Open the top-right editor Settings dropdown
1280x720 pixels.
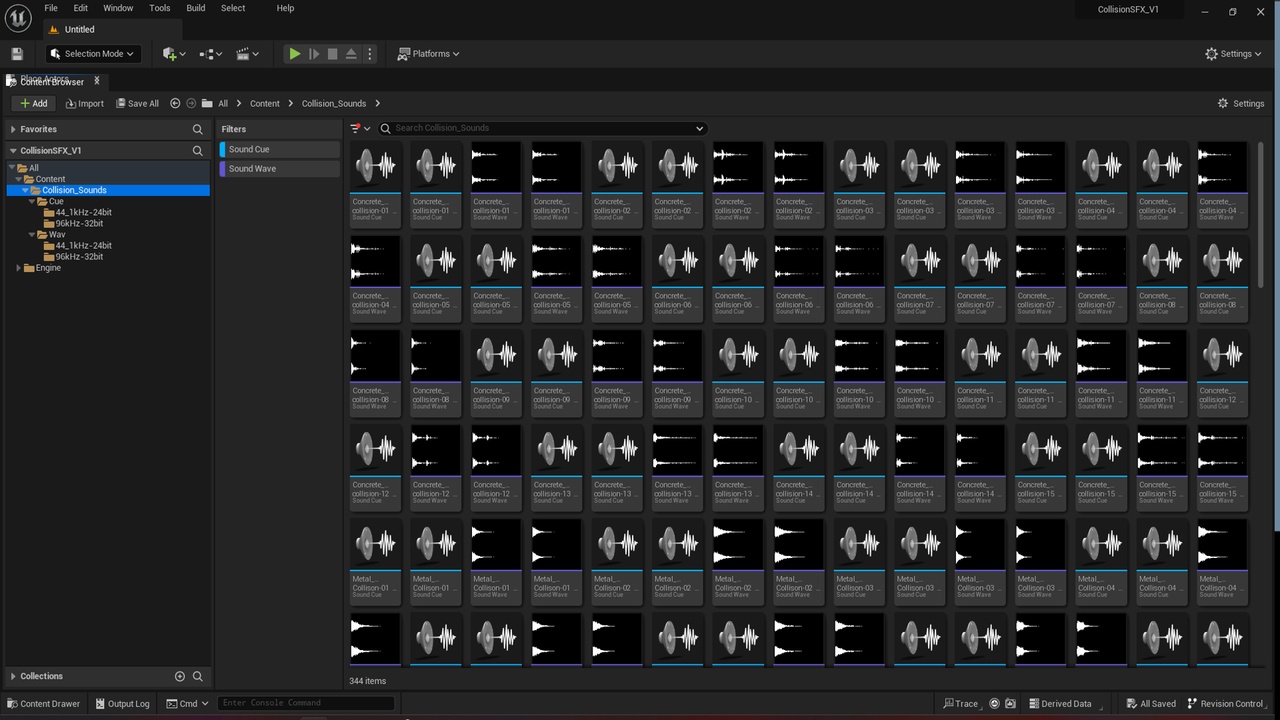pos(1234,54)
